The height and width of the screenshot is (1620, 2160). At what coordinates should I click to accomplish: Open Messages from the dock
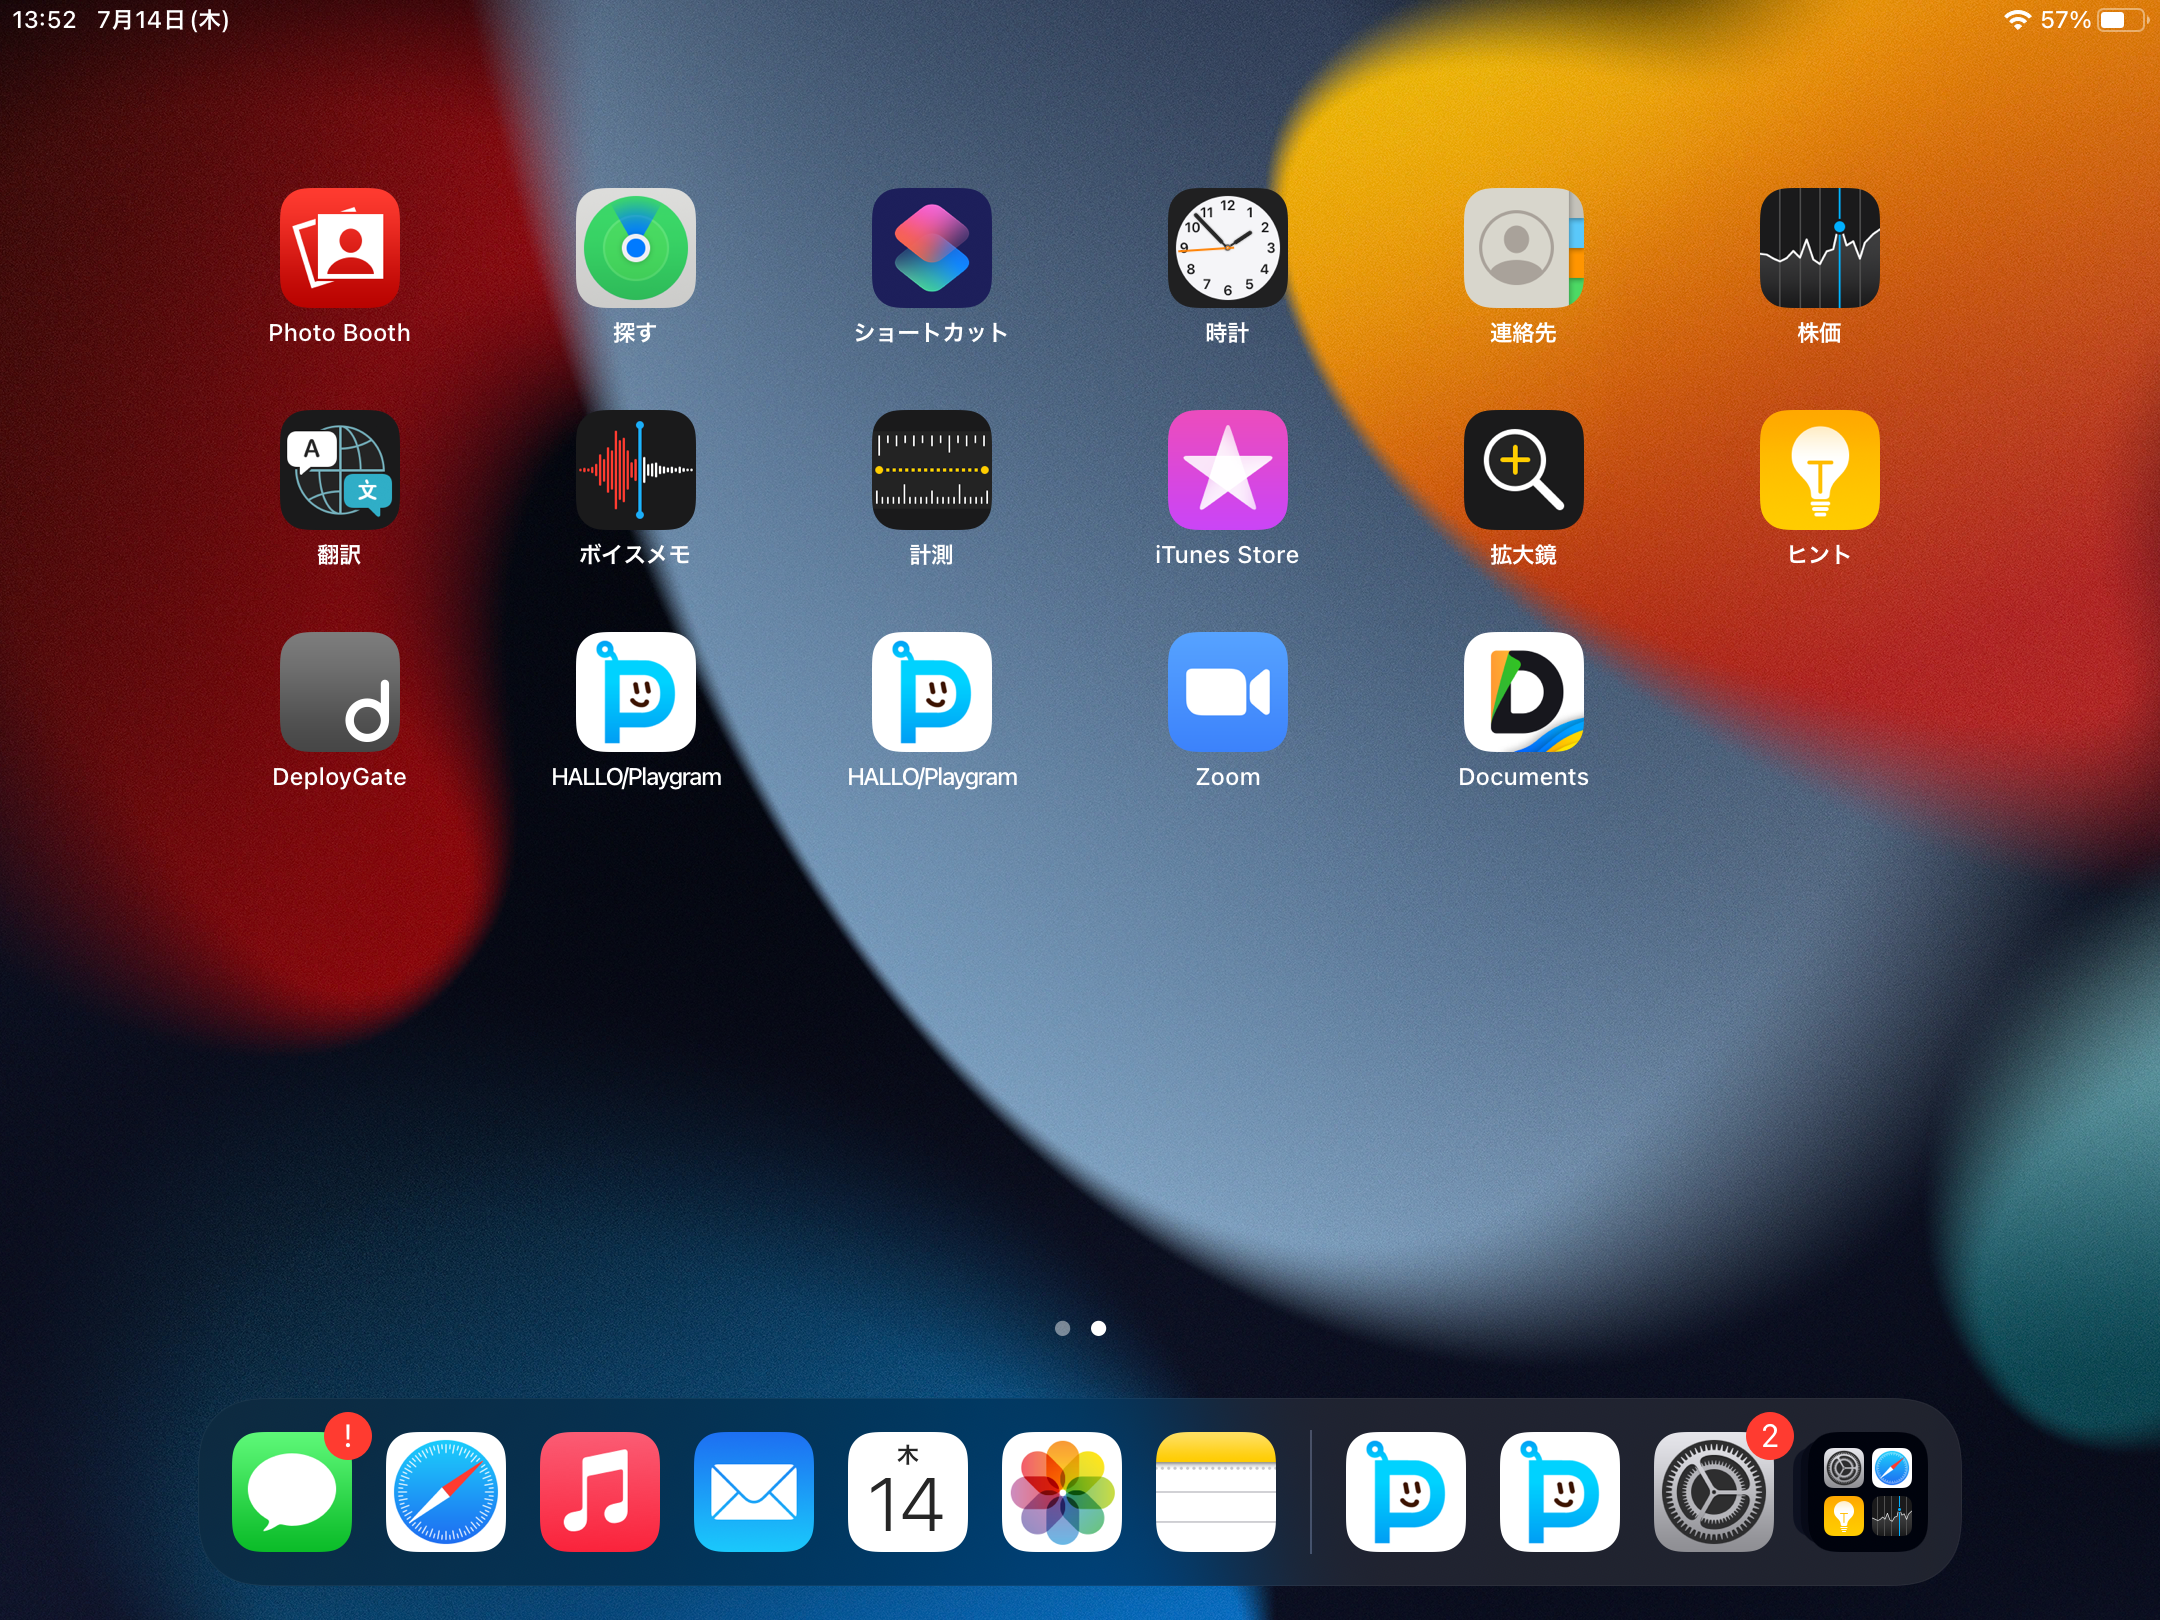[291, 1492]
